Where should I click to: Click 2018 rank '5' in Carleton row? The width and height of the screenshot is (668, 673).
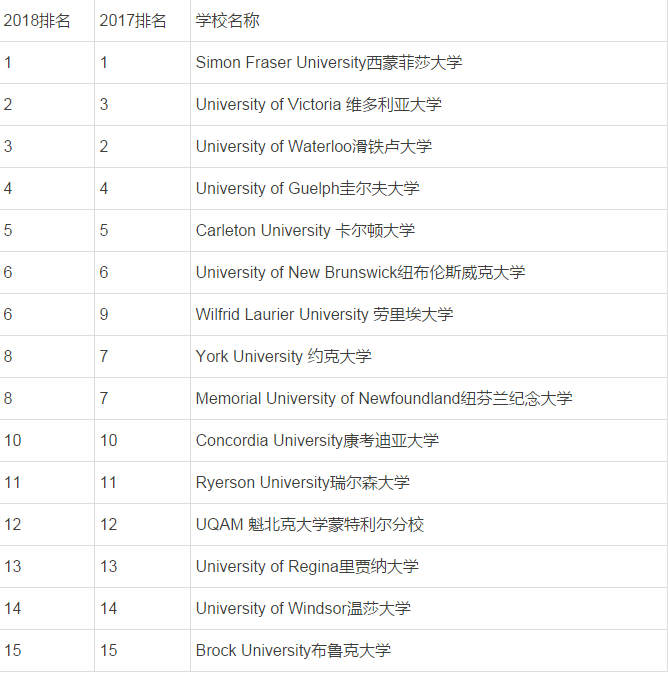[x=8, y=231]
